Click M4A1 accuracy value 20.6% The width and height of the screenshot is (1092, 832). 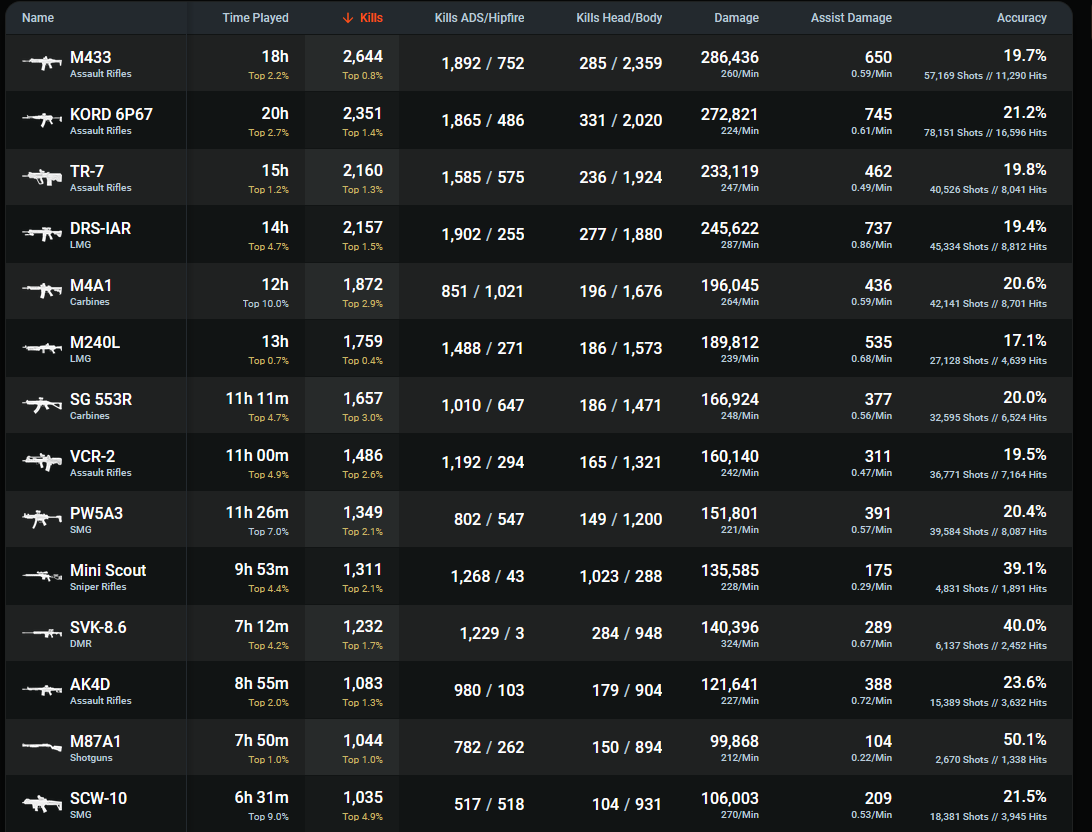[x=1024, y=284]
